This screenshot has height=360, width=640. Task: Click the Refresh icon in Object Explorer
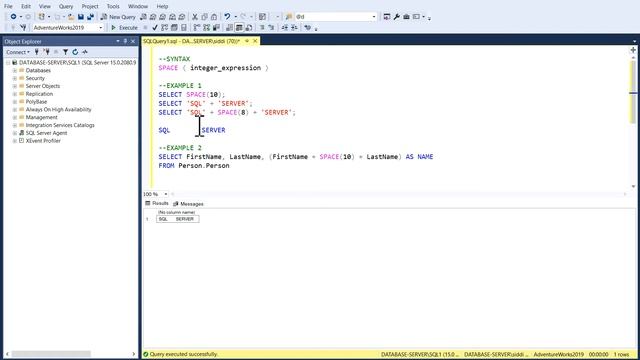(x=75, y=52)
